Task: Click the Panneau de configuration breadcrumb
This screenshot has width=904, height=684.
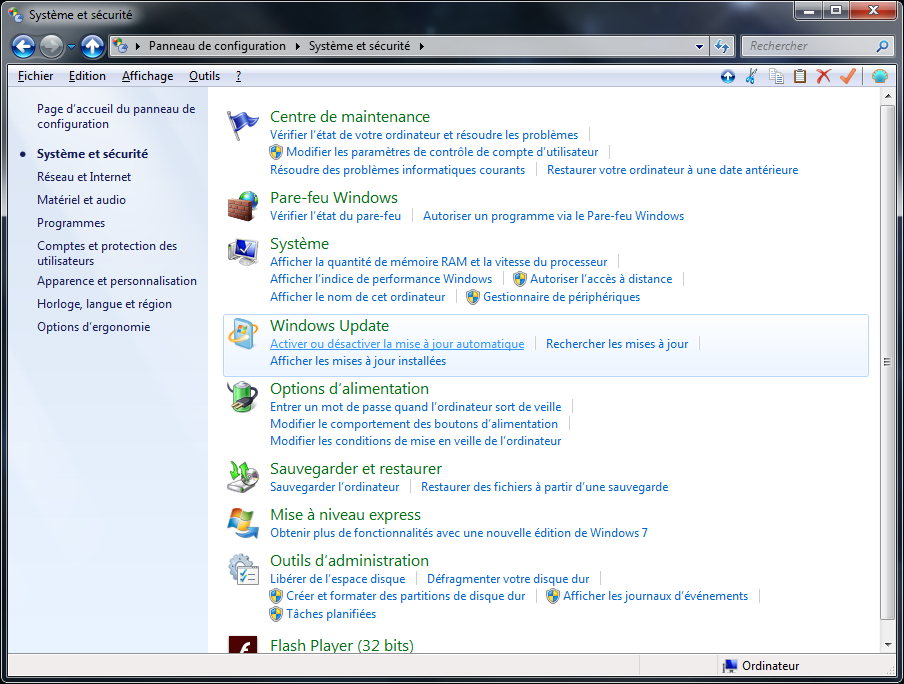Action: 217,46
